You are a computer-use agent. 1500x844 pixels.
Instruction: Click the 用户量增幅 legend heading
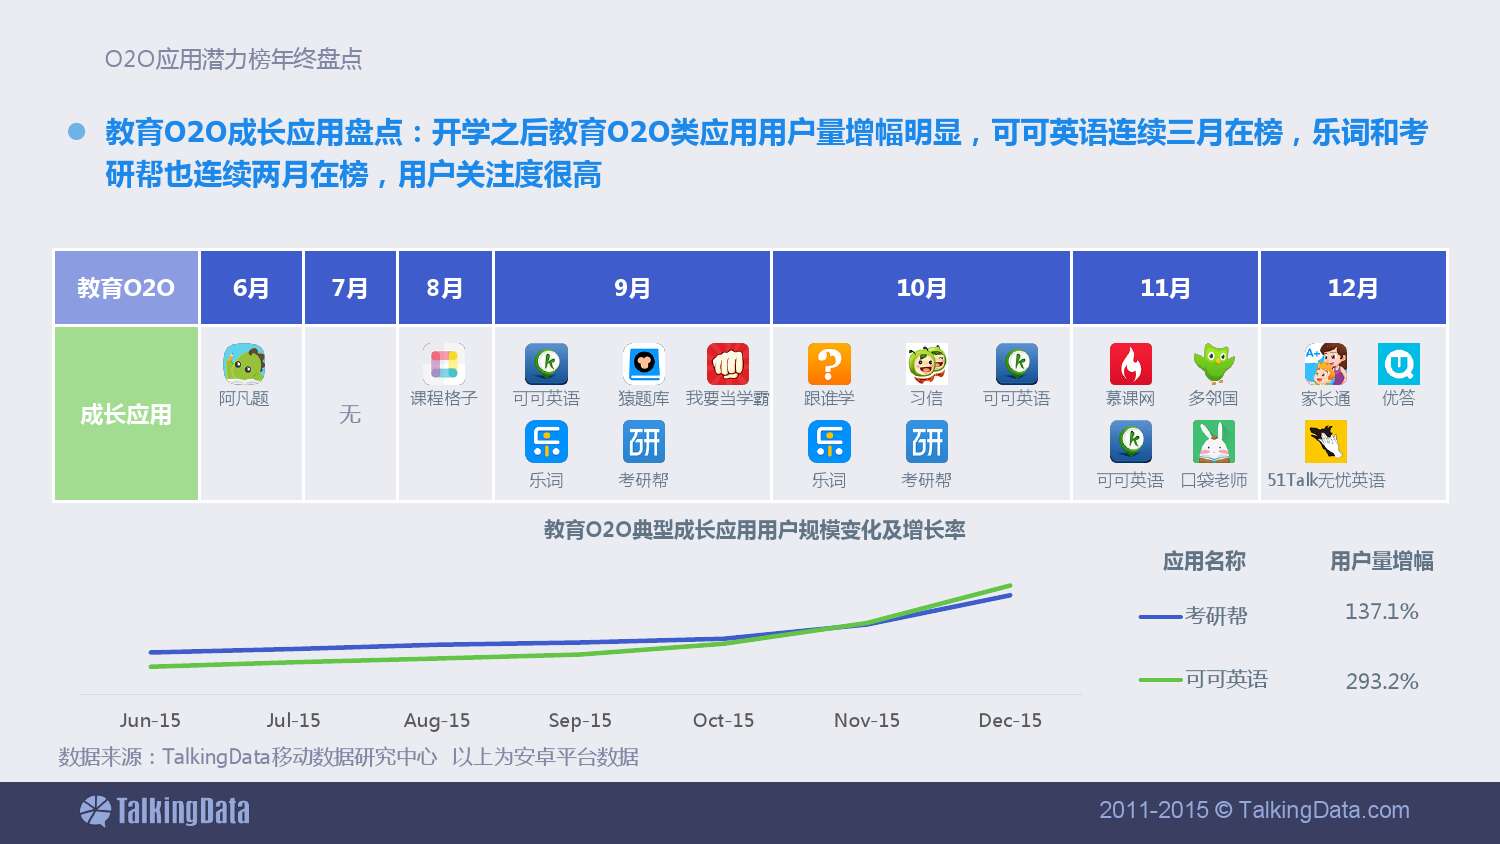[x=1382, y=561]
